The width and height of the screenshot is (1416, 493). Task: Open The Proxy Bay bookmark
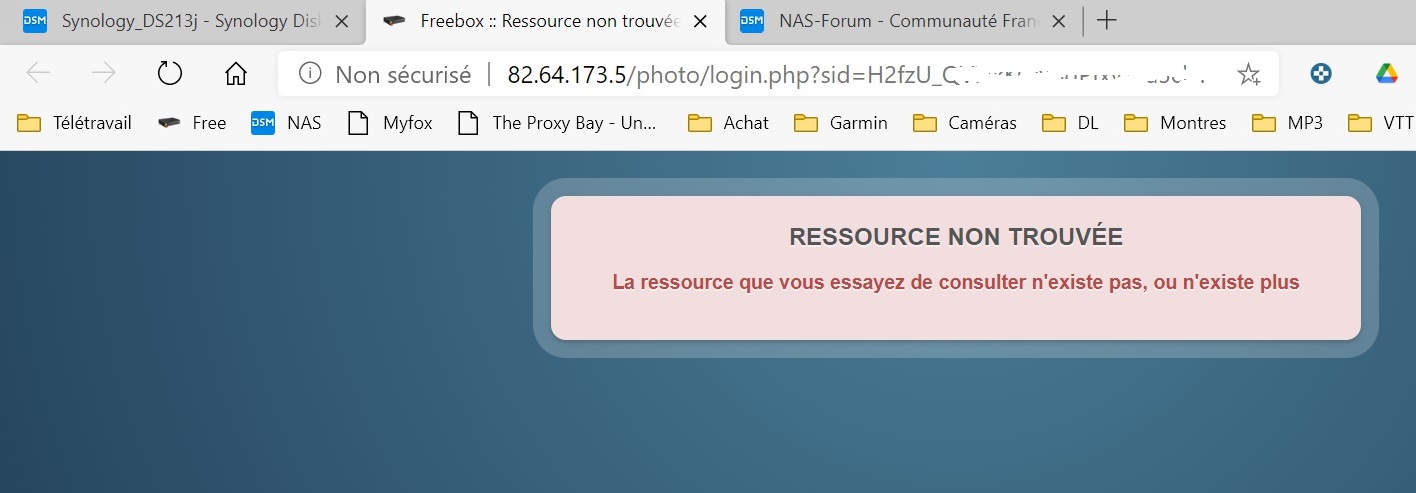558,123
